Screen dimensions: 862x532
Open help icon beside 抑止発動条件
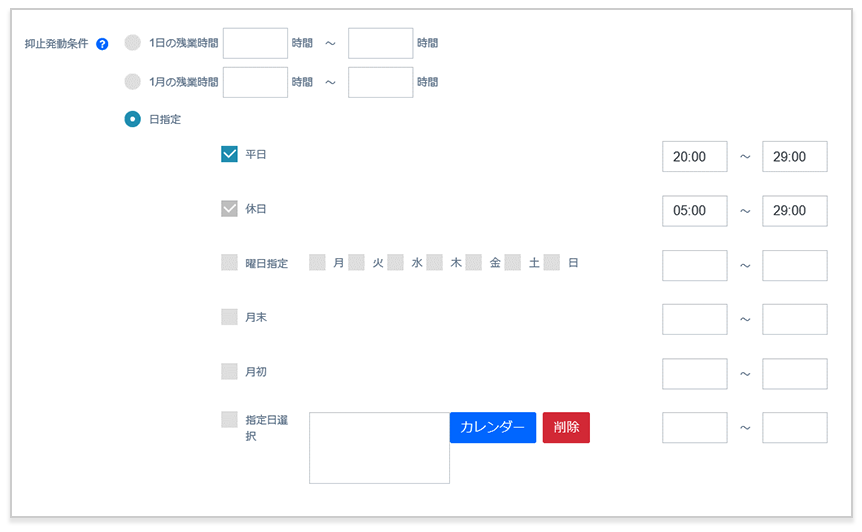(102, 44)
